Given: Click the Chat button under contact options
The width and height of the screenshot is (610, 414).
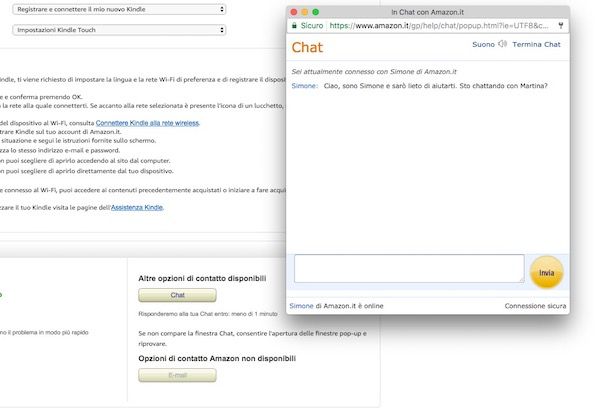Looking at the screenshot, I should (x=177, y=295).
